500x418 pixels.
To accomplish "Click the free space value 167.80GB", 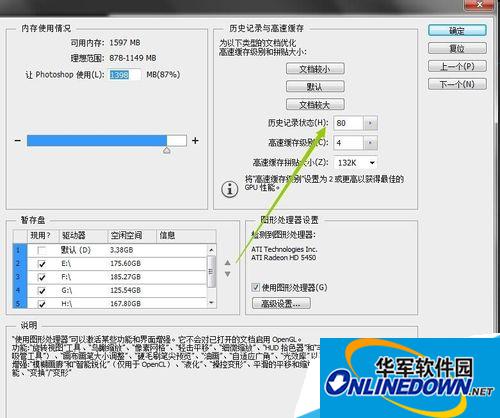I will tap(125, 304).
